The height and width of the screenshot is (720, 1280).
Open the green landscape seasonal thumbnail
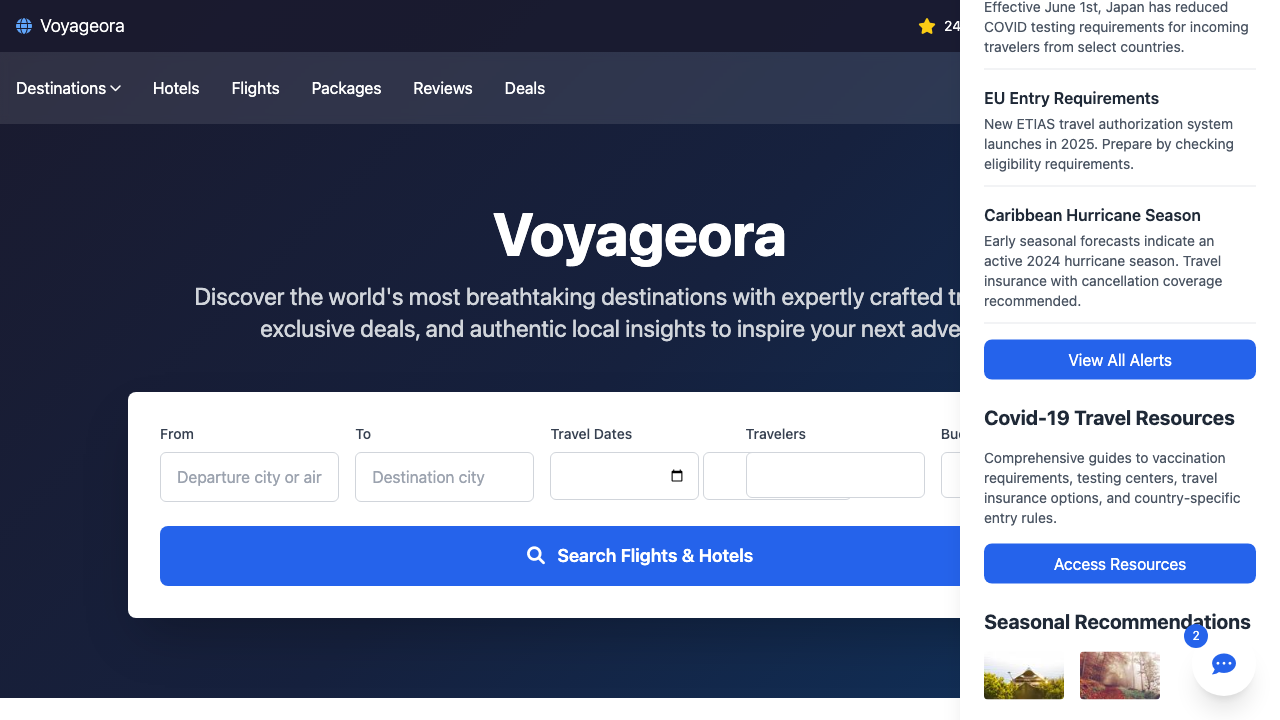pos(1024,676)
